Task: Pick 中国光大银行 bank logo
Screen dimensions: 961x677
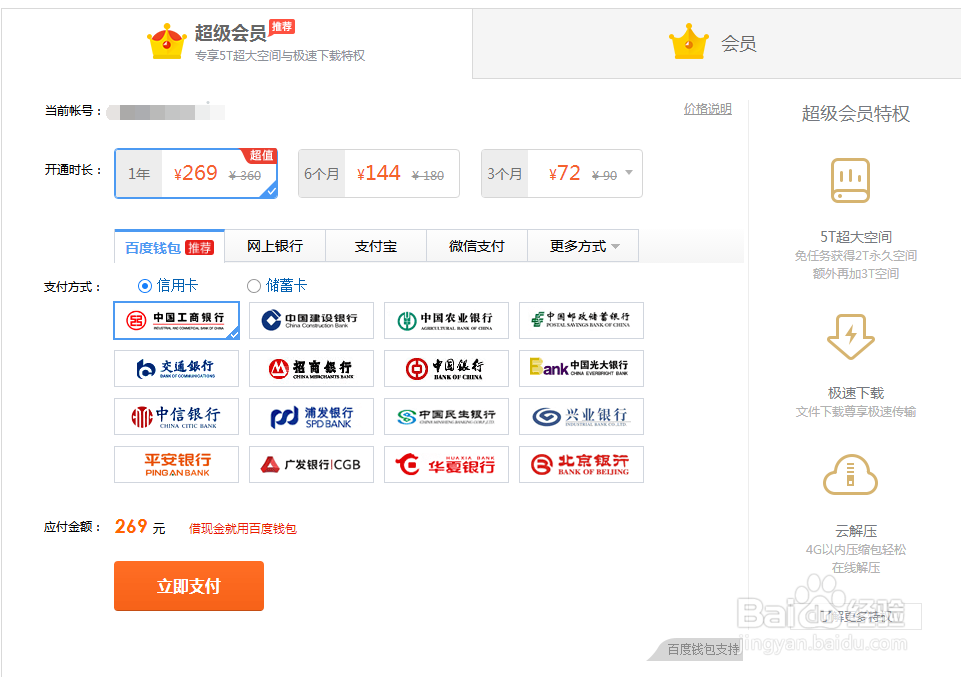Action: tap(581, 368)
